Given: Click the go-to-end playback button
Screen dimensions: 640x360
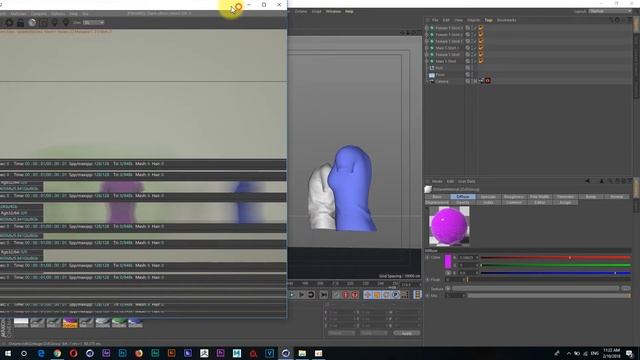Looking at the screenshot, I should pos(324,294).
